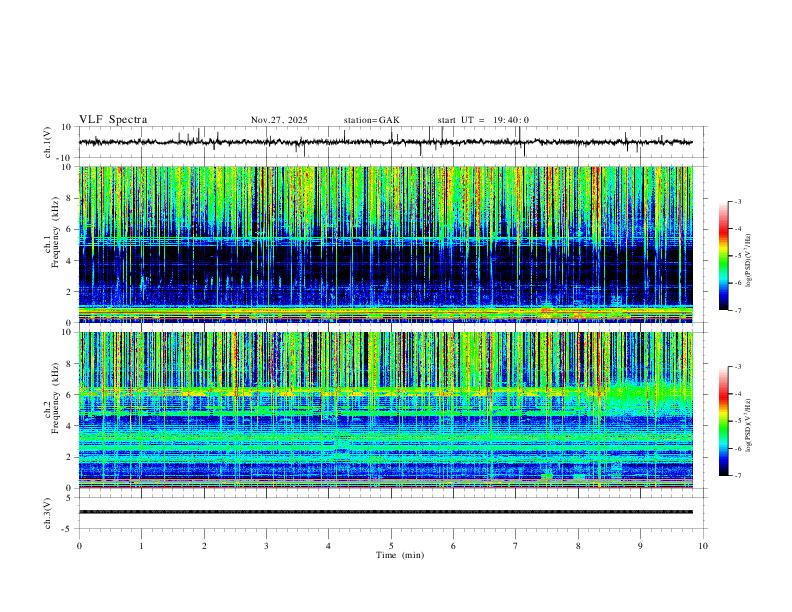Click the "start UT = 19:40:0" header text
Screen dimensions: 792x612
point(483,120)
